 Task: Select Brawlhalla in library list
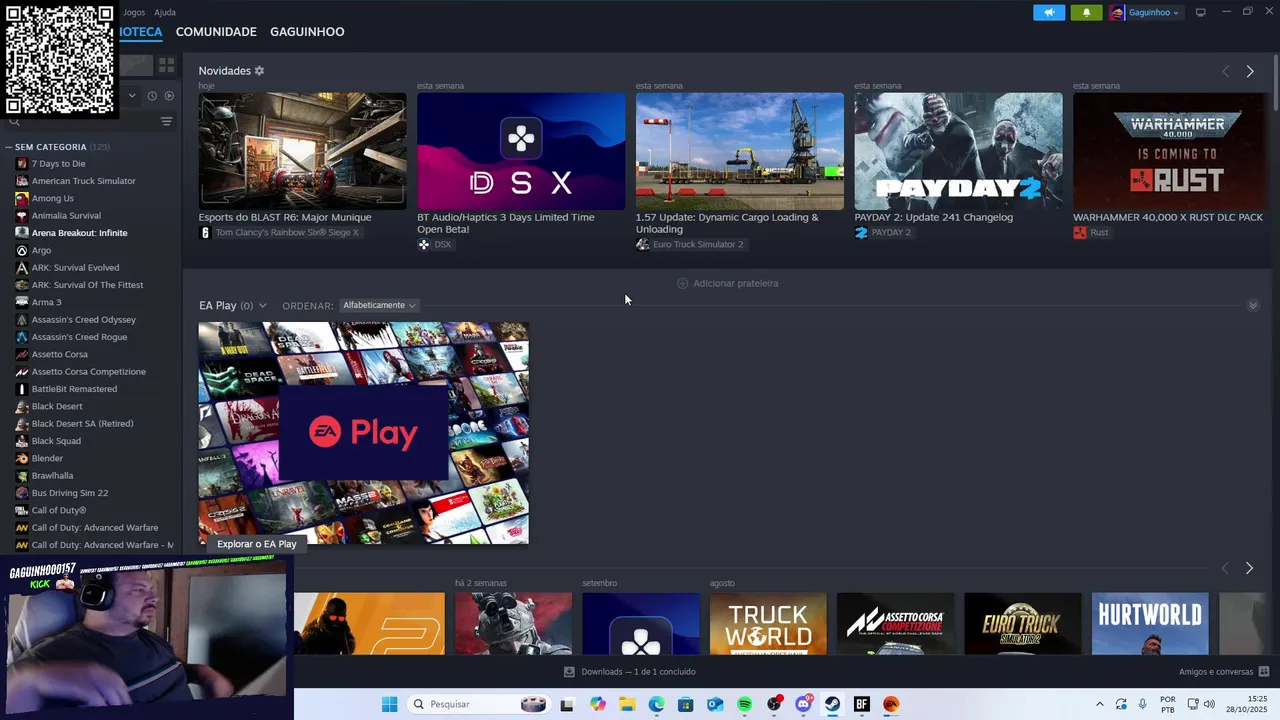52,476
